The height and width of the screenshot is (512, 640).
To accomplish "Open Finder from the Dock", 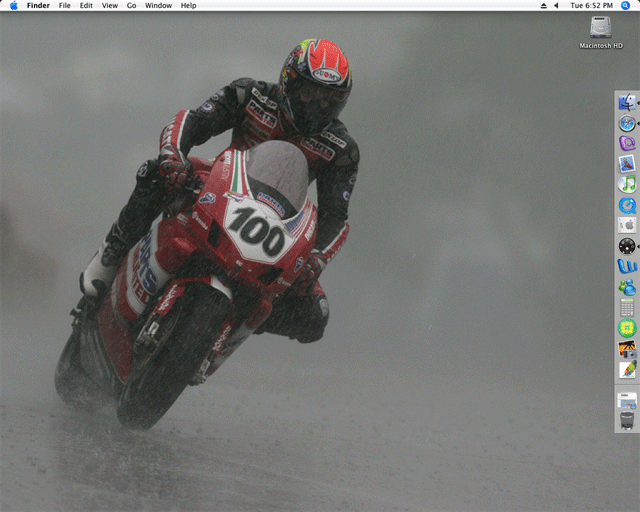I will (627, 102).
